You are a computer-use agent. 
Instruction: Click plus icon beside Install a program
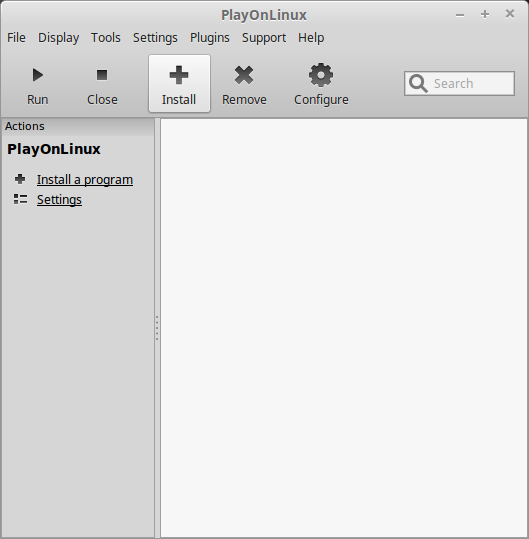point(20,179)
